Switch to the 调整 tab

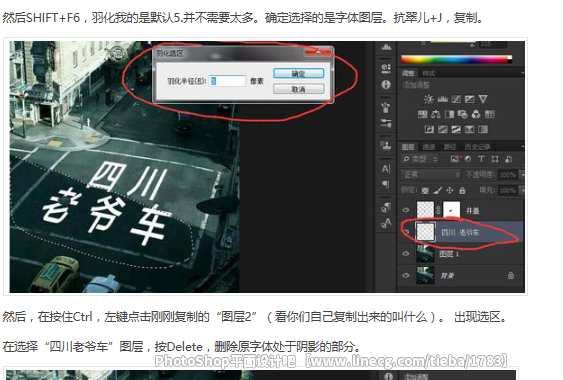(x=408, y=73)
